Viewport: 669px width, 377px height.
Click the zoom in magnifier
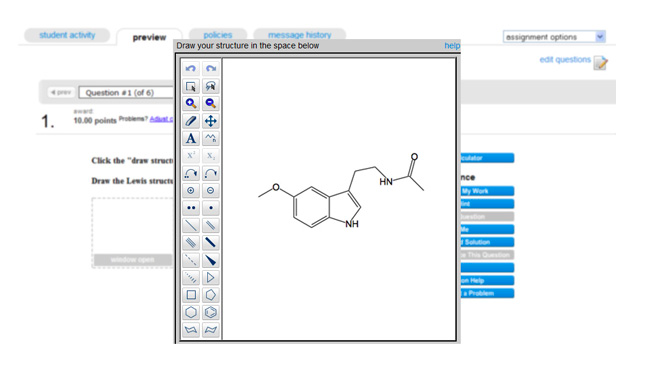pyautogui.click(x=191, y=103)
